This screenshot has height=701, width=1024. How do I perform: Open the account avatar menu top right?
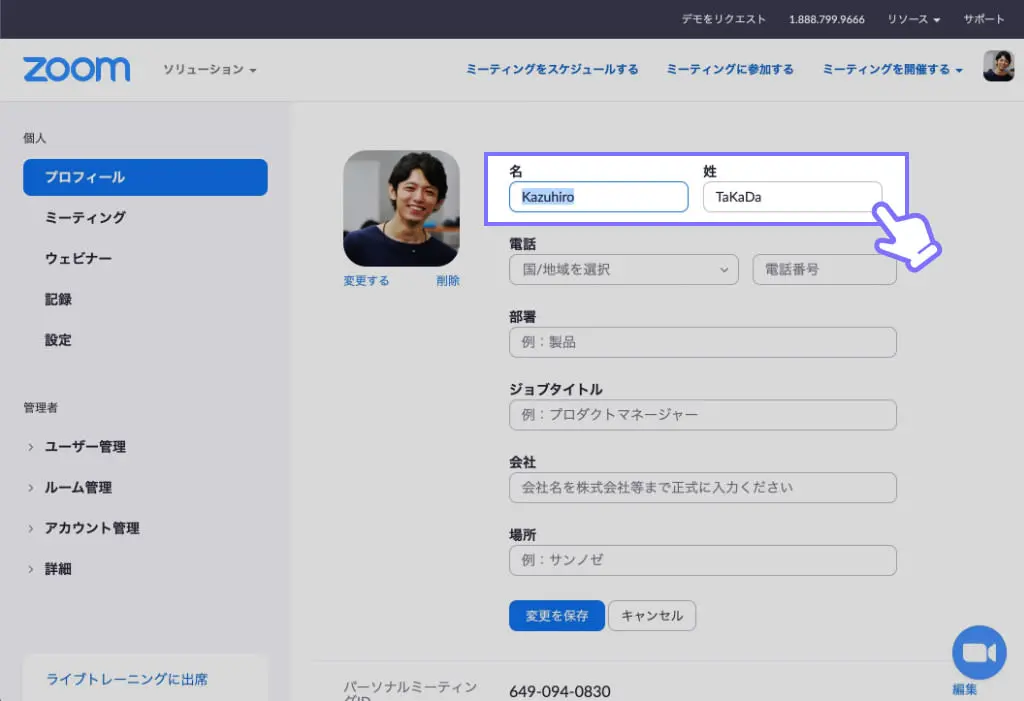coord(997,68)
